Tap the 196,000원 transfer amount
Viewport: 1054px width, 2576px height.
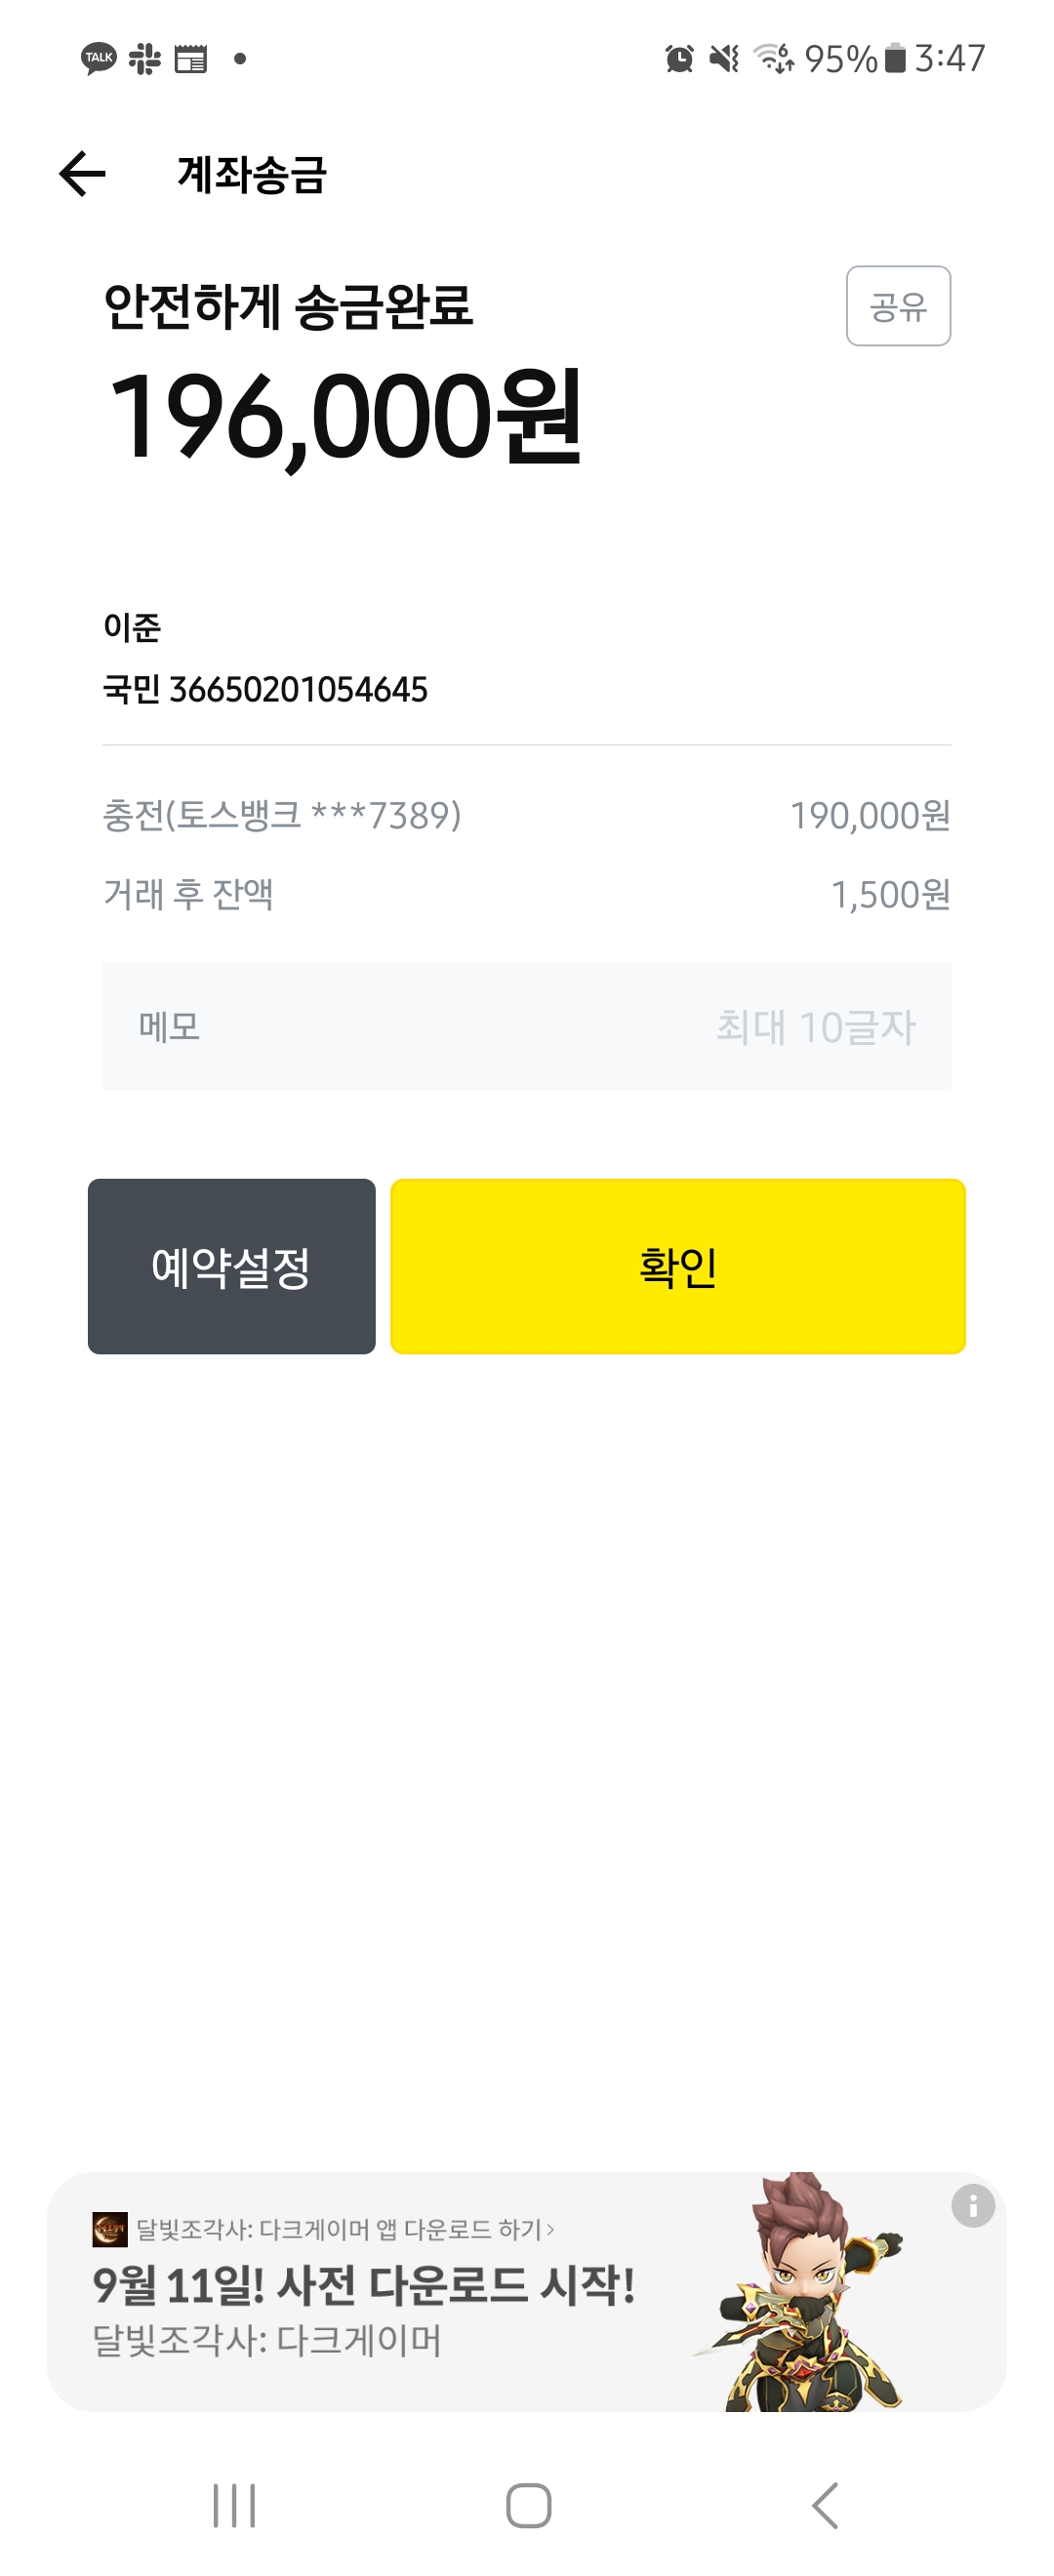(344, 416)
